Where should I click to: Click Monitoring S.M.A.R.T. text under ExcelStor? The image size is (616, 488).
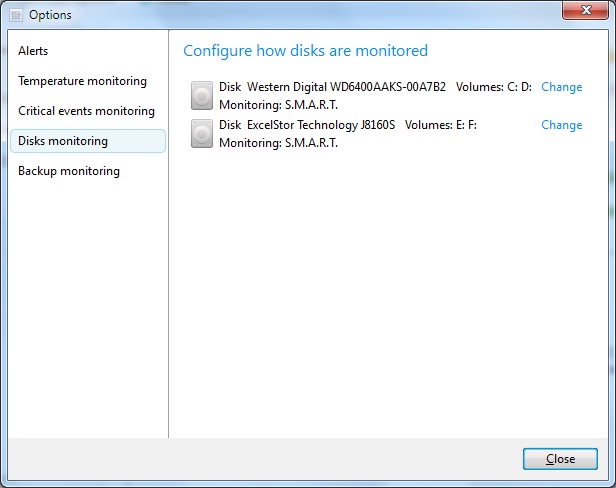[x=278, y=143]
